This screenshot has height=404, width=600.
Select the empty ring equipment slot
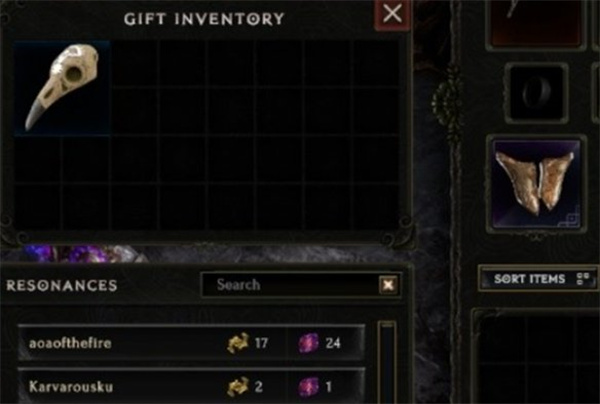[x=536, y=93]
